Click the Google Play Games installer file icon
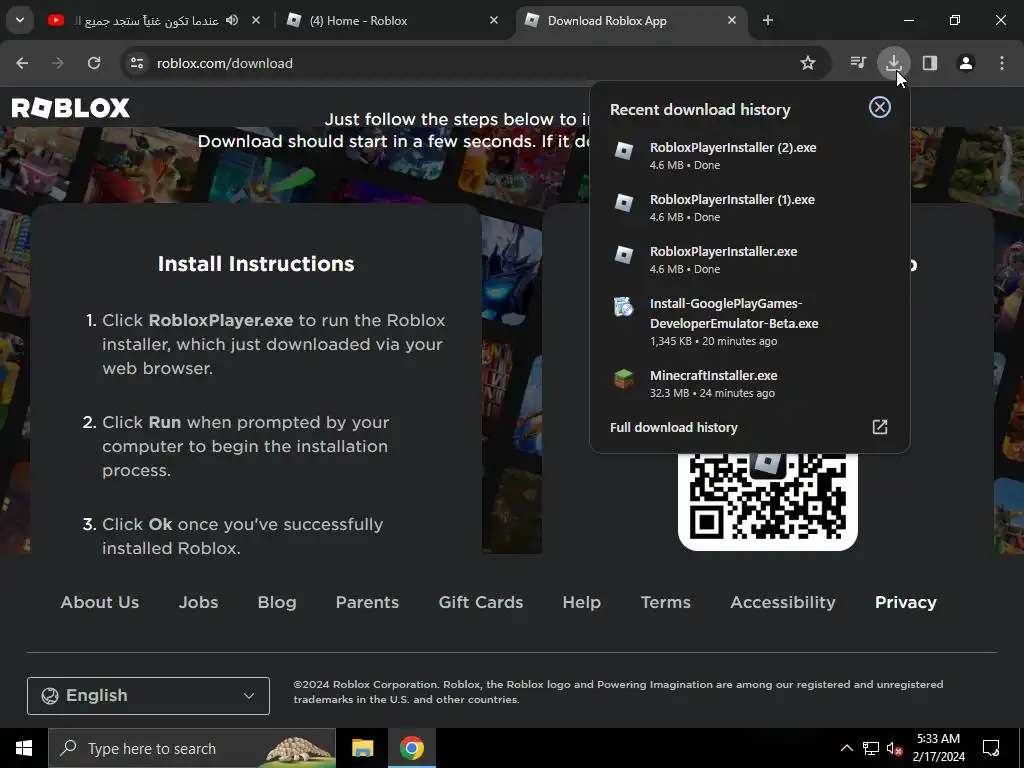Image resolution: width=1024 pixels, height=768 pixels. pos(624,306)
